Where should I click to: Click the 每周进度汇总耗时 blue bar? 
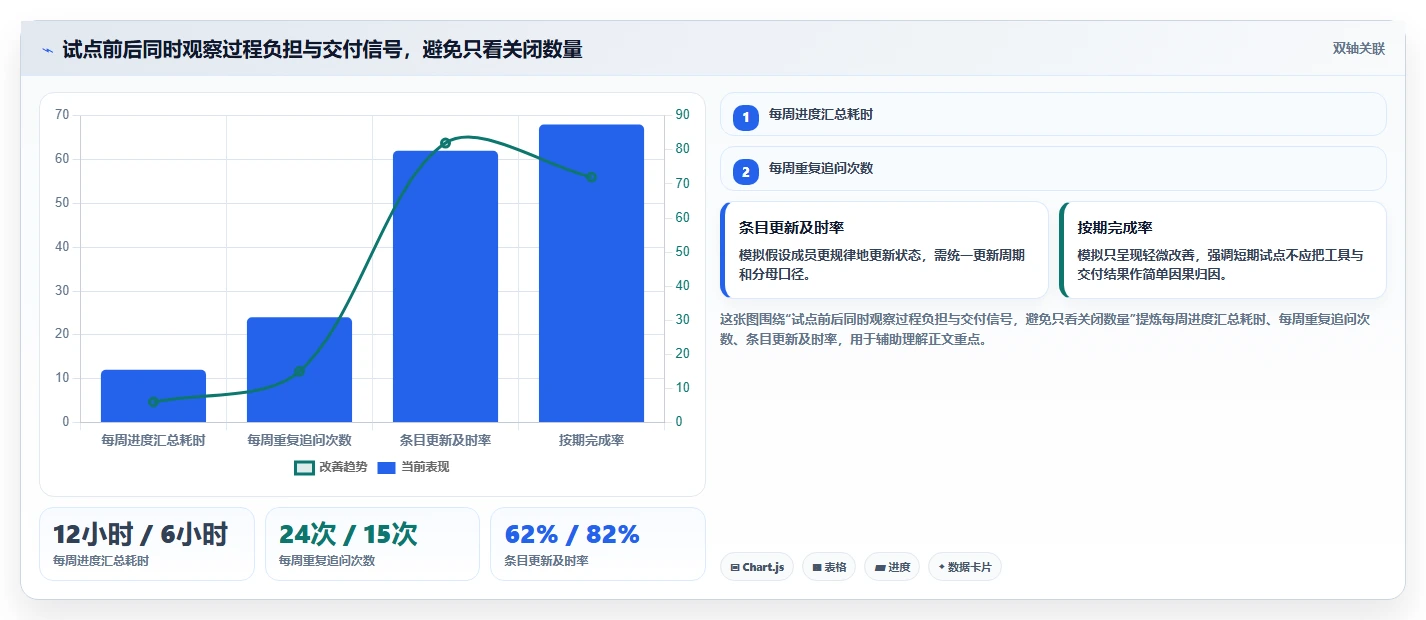point(153,396)
